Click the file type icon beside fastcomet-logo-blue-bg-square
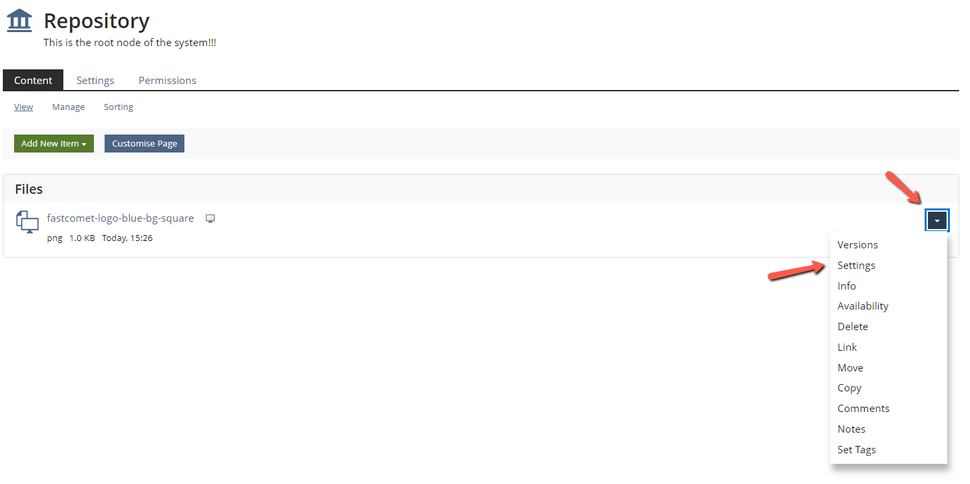Viewport: 970px width, 484px height. [x=27, y=222]
